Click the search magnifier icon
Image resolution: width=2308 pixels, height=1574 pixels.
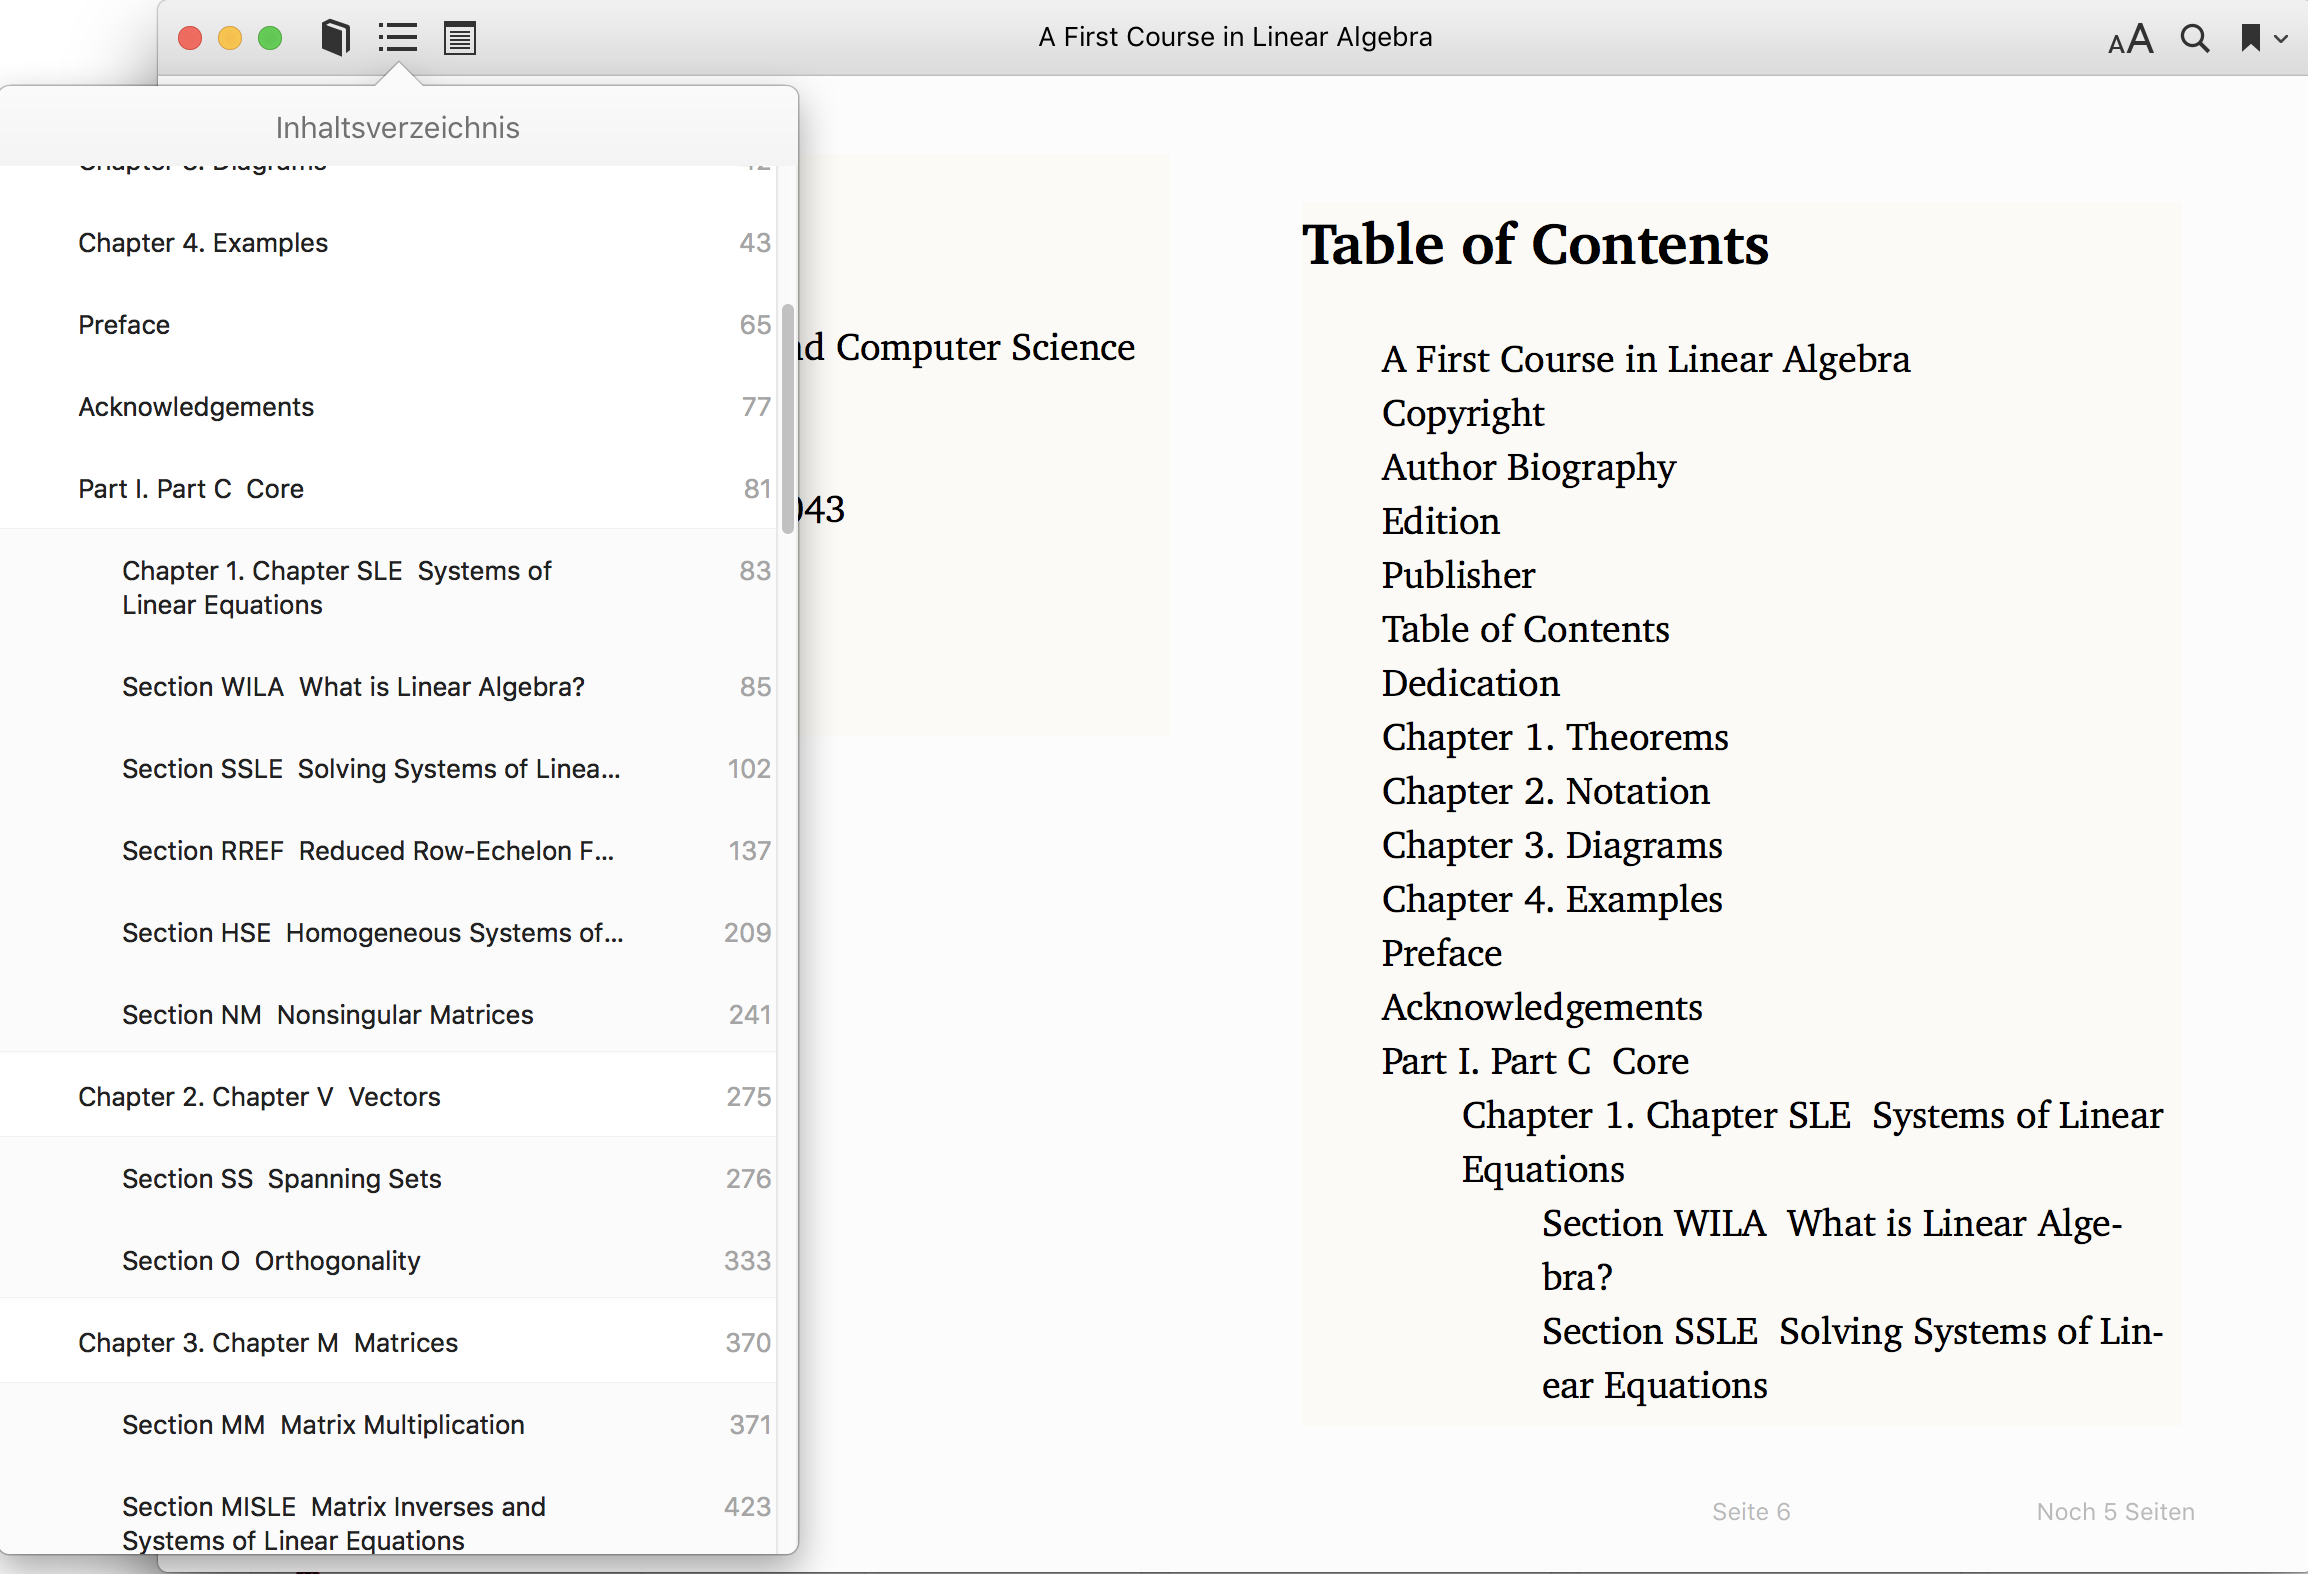[x=2194, y=39]
